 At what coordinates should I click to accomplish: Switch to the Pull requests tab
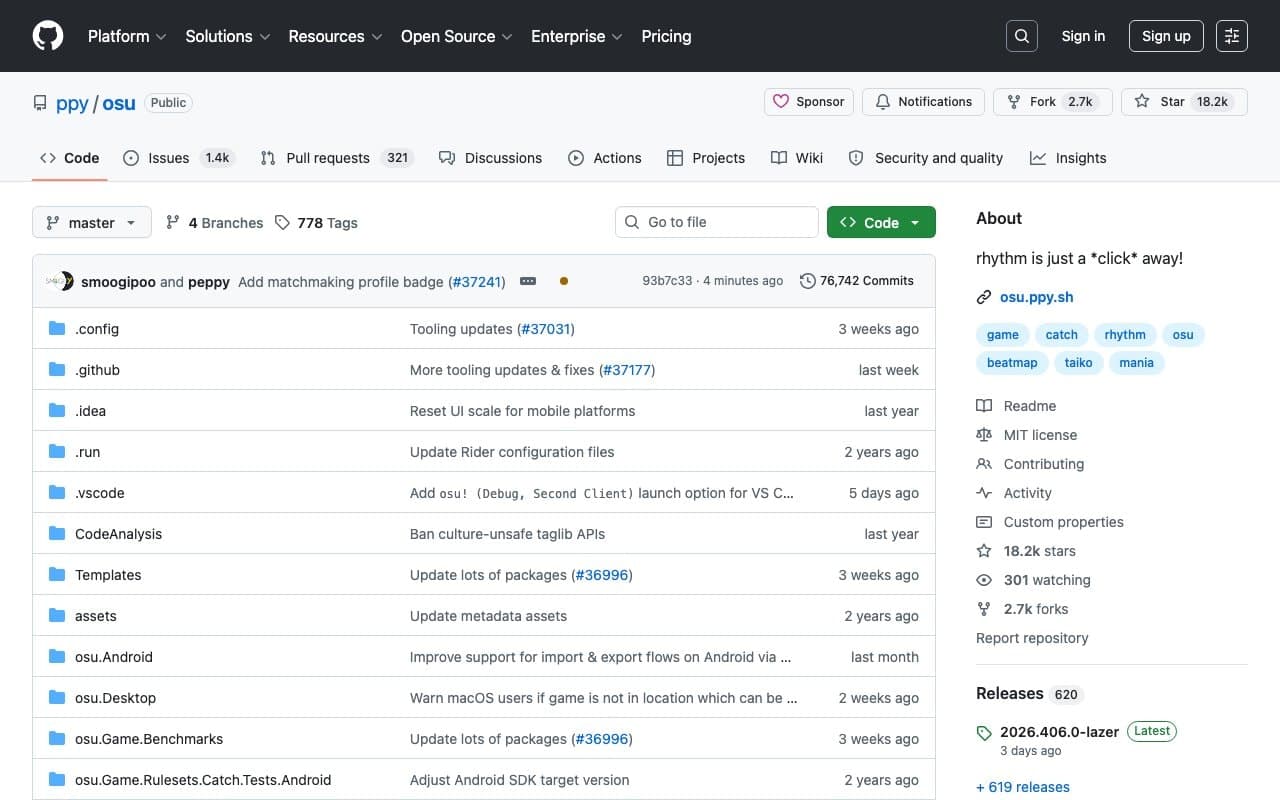click(x=337, y=158)
